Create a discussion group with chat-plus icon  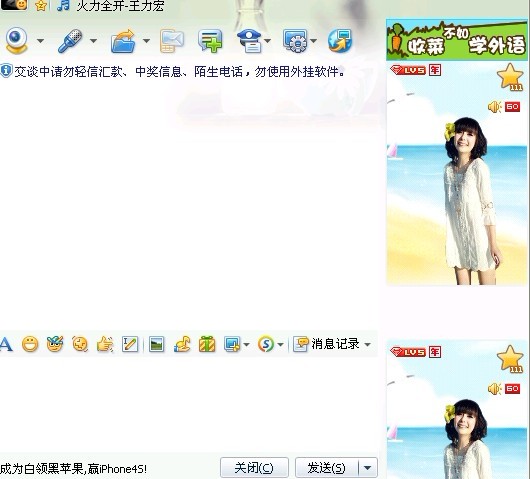[210, 41]
